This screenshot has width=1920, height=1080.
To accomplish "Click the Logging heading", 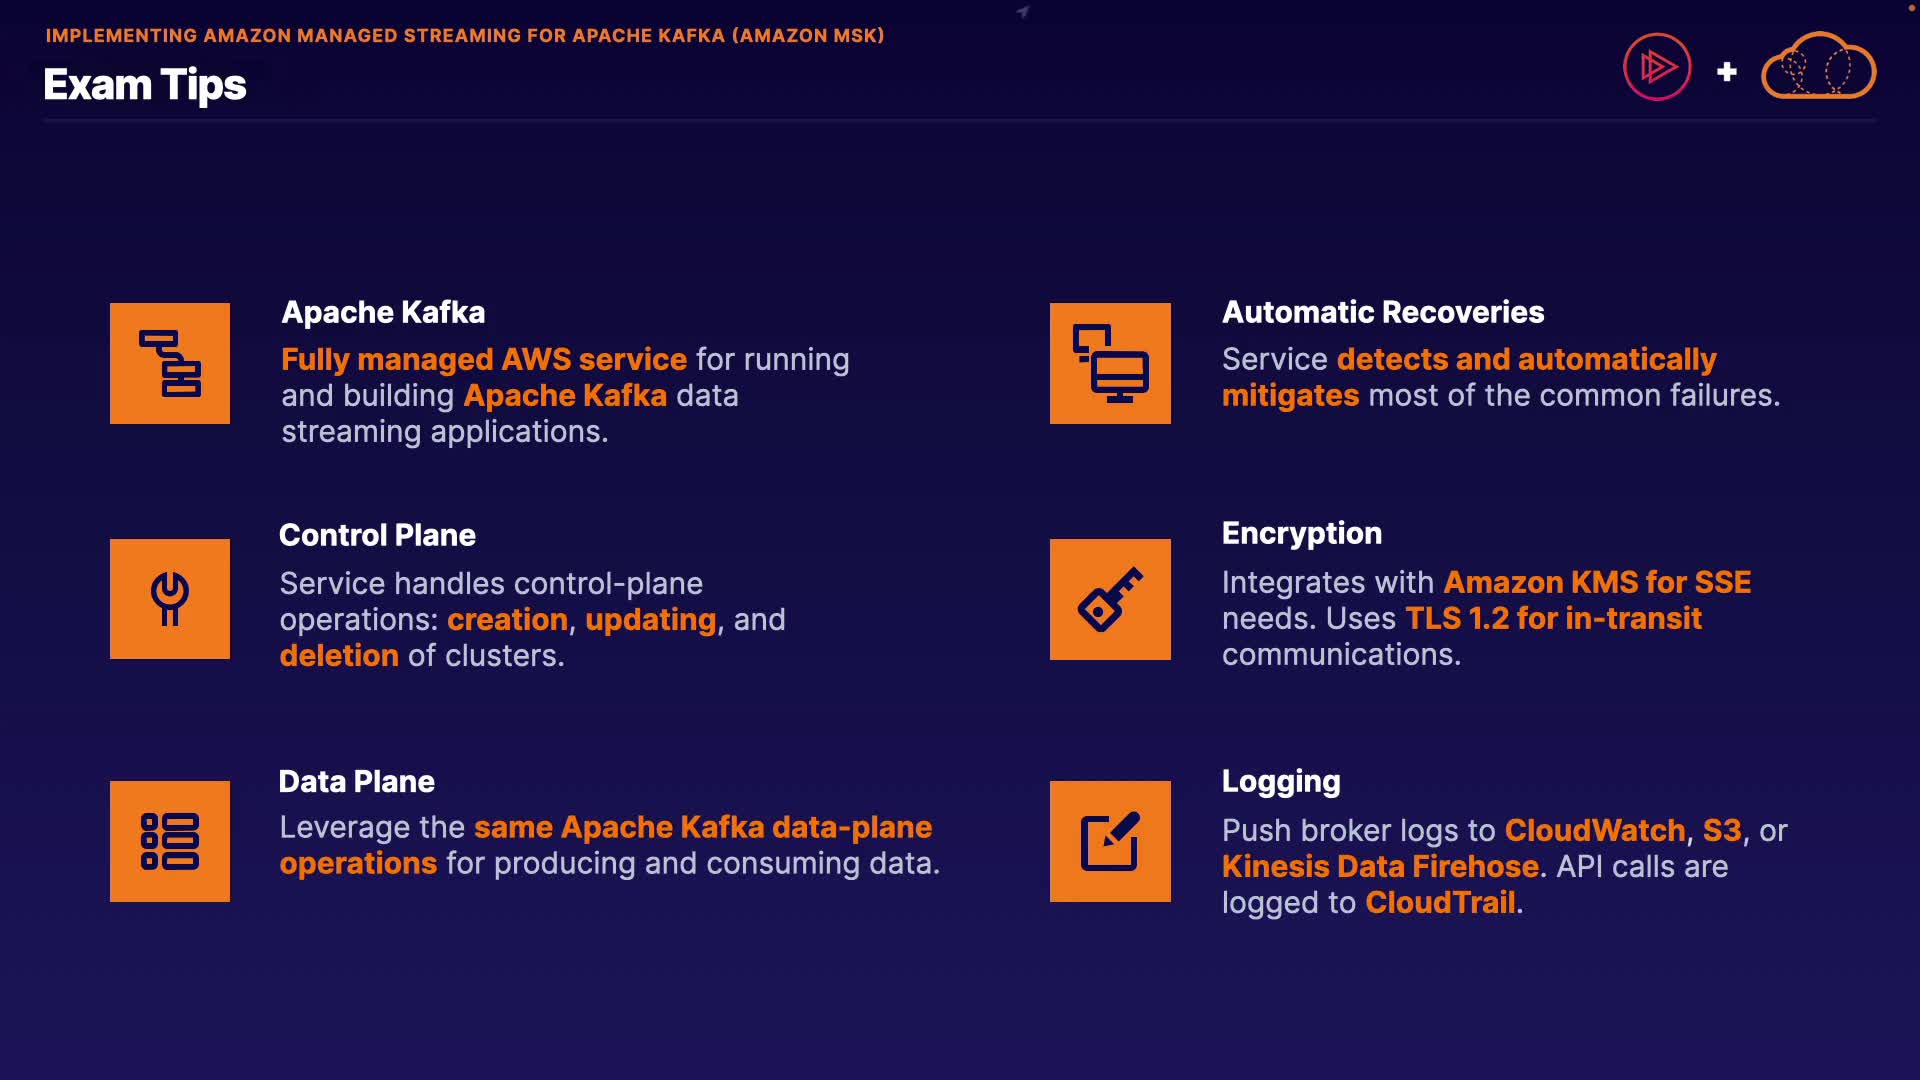I will point(1281,781).
